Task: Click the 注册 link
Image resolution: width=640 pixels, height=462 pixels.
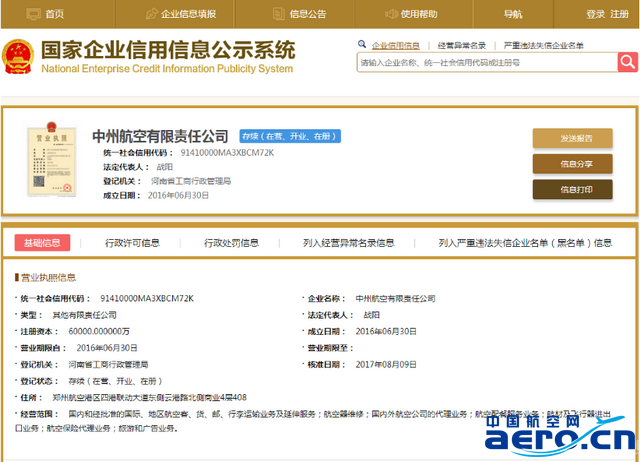Action: 619,14
